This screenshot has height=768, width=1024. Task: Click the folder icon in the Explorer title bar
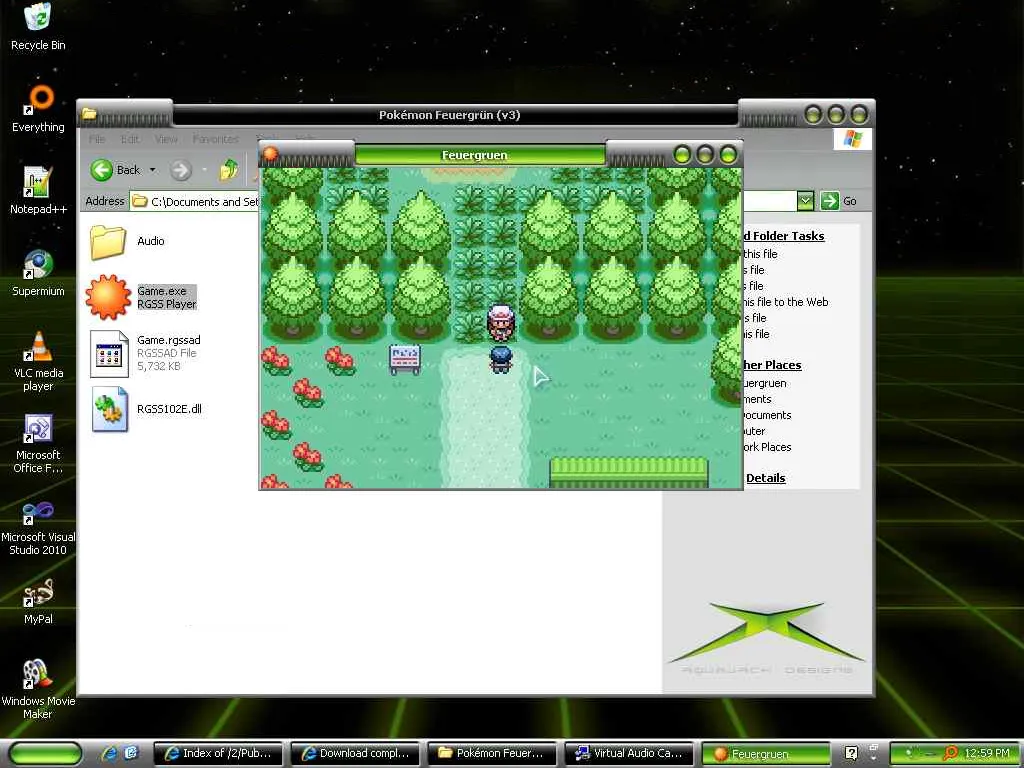[89, 115]
